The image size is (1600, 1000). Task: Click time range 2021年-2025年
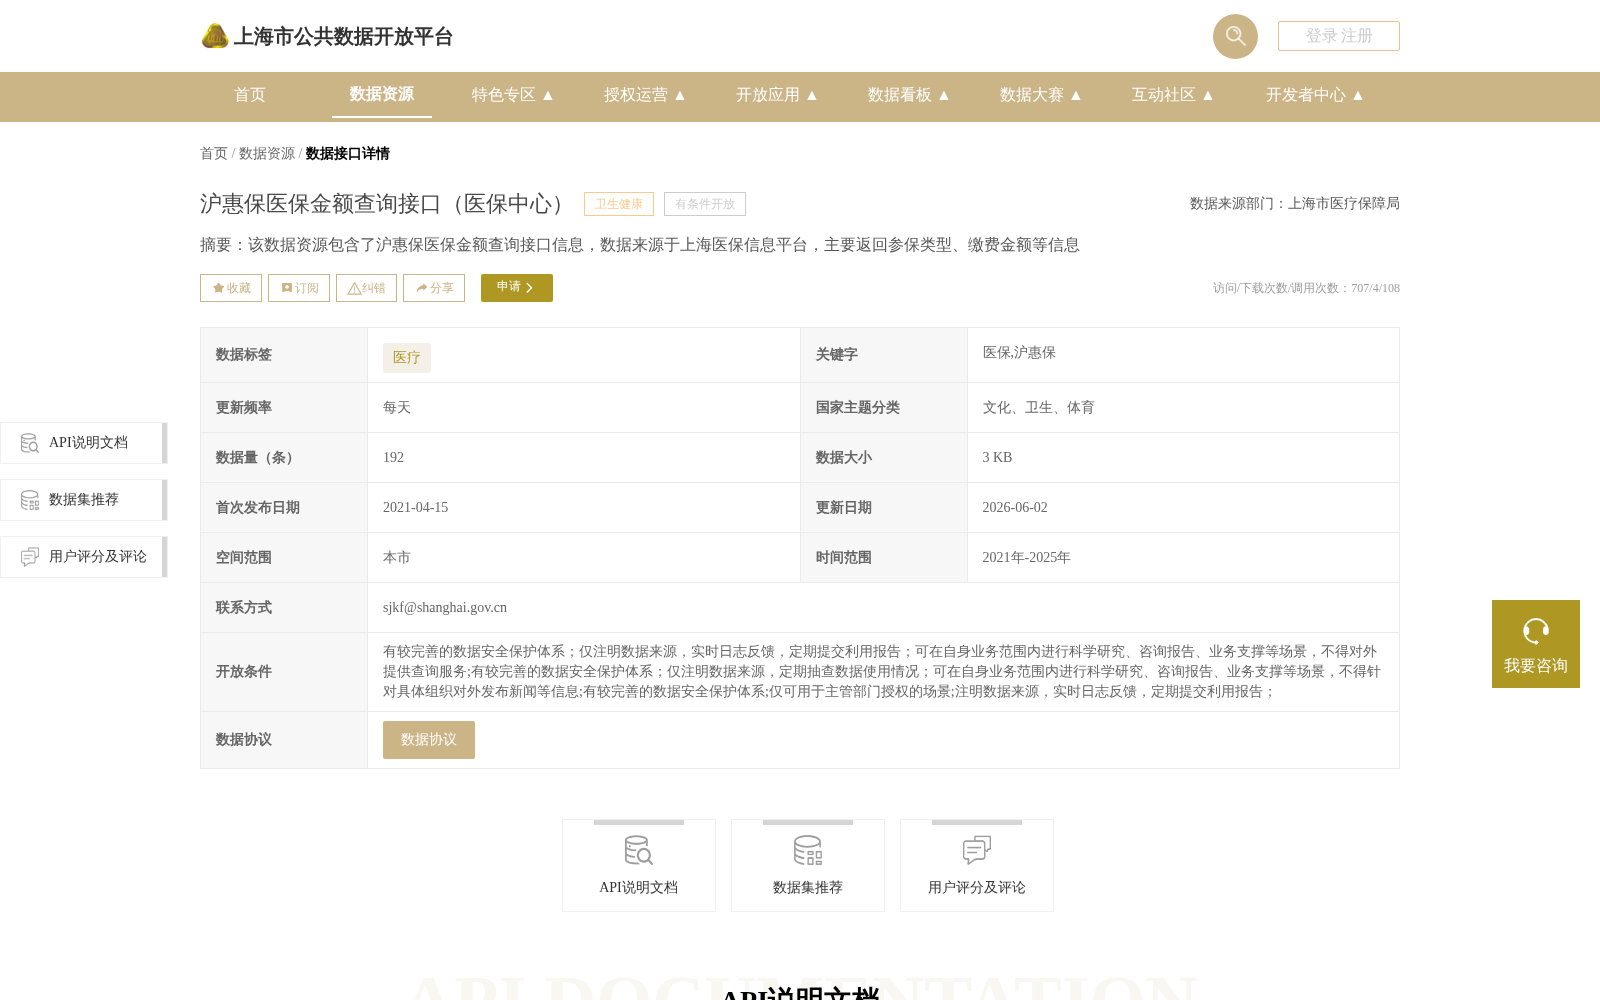click(1027, 558)
